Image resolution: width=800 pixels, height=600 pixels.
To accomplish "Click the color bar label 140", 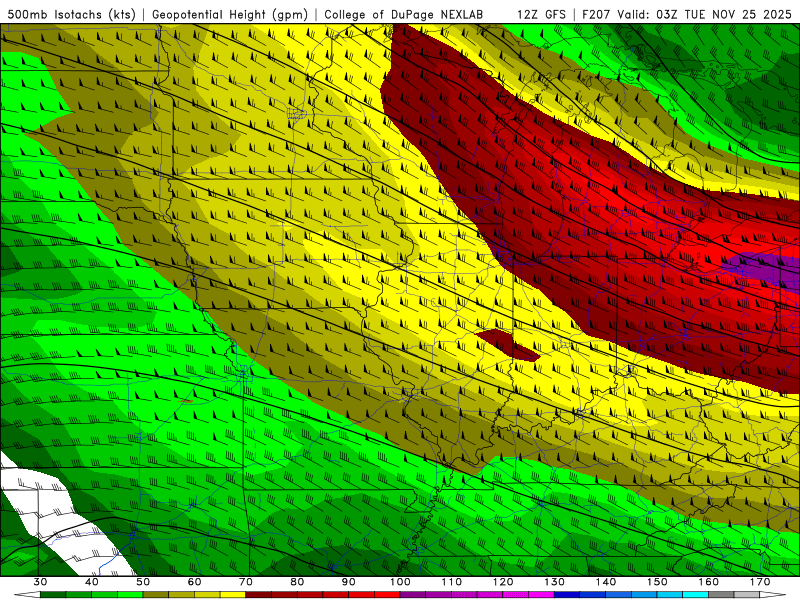I will click(606, 582).
